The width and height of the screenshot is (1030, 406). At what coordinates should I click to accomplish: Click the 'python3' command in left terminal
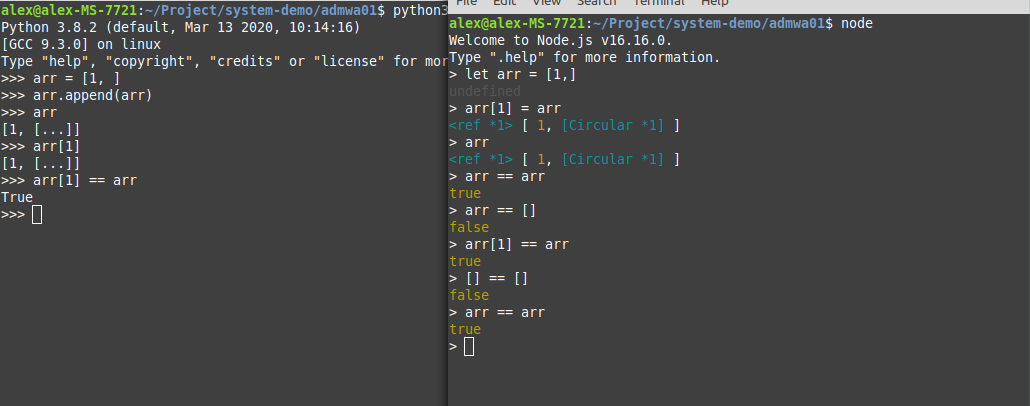click(x=420, y=11)
